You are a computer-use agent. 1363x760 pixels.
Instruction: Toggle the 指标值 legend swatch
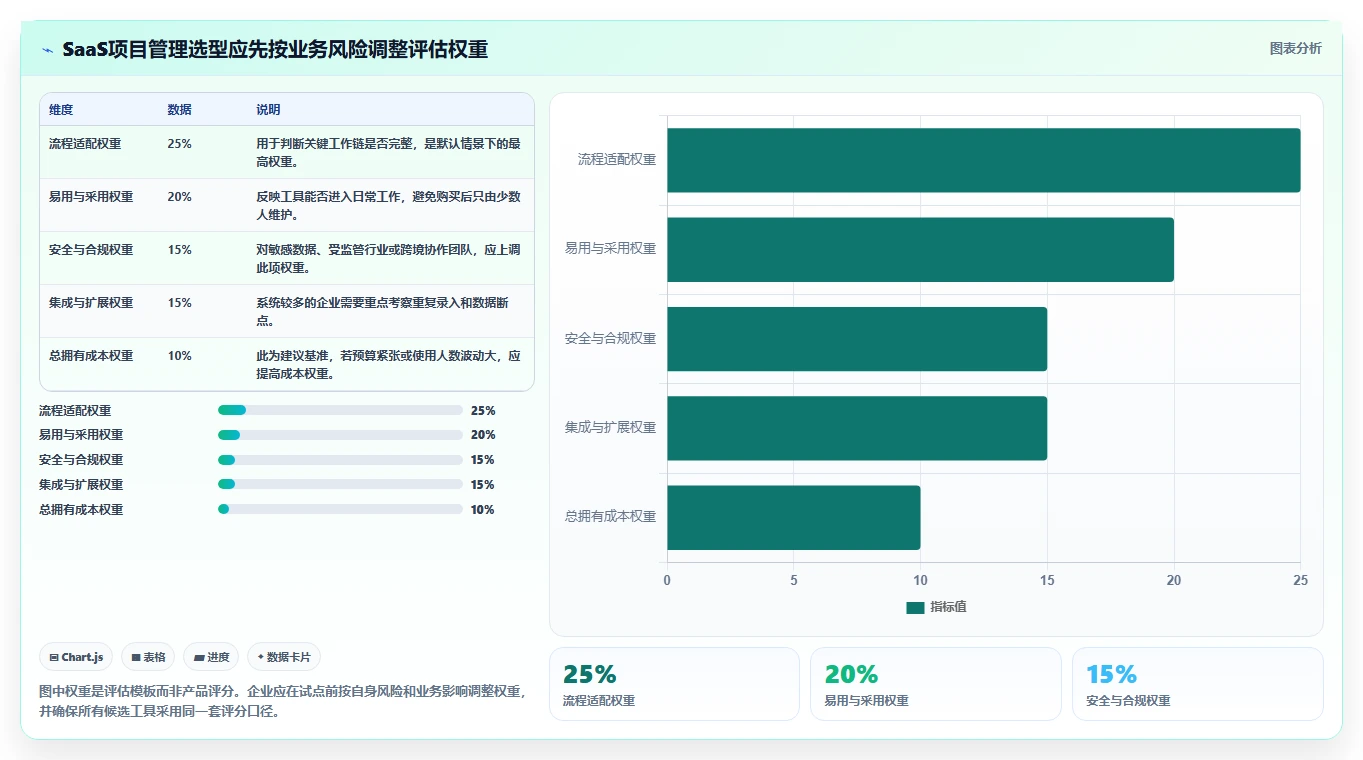coord(915,607)
